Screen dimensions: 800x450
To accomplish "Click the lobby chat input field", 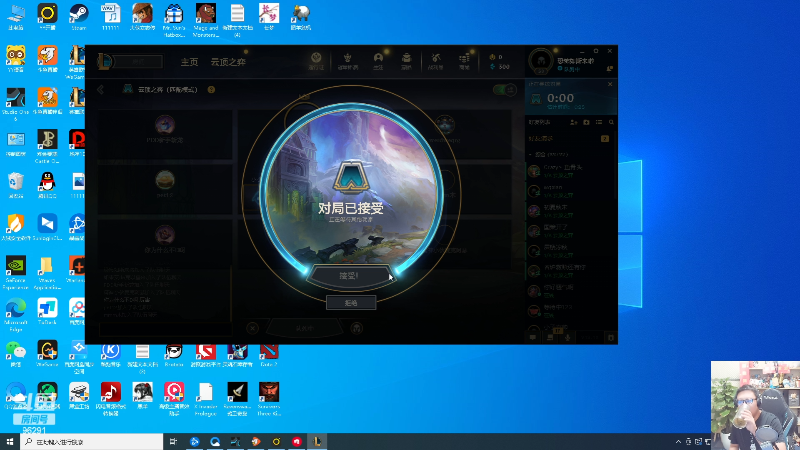I will coord(165,330).
